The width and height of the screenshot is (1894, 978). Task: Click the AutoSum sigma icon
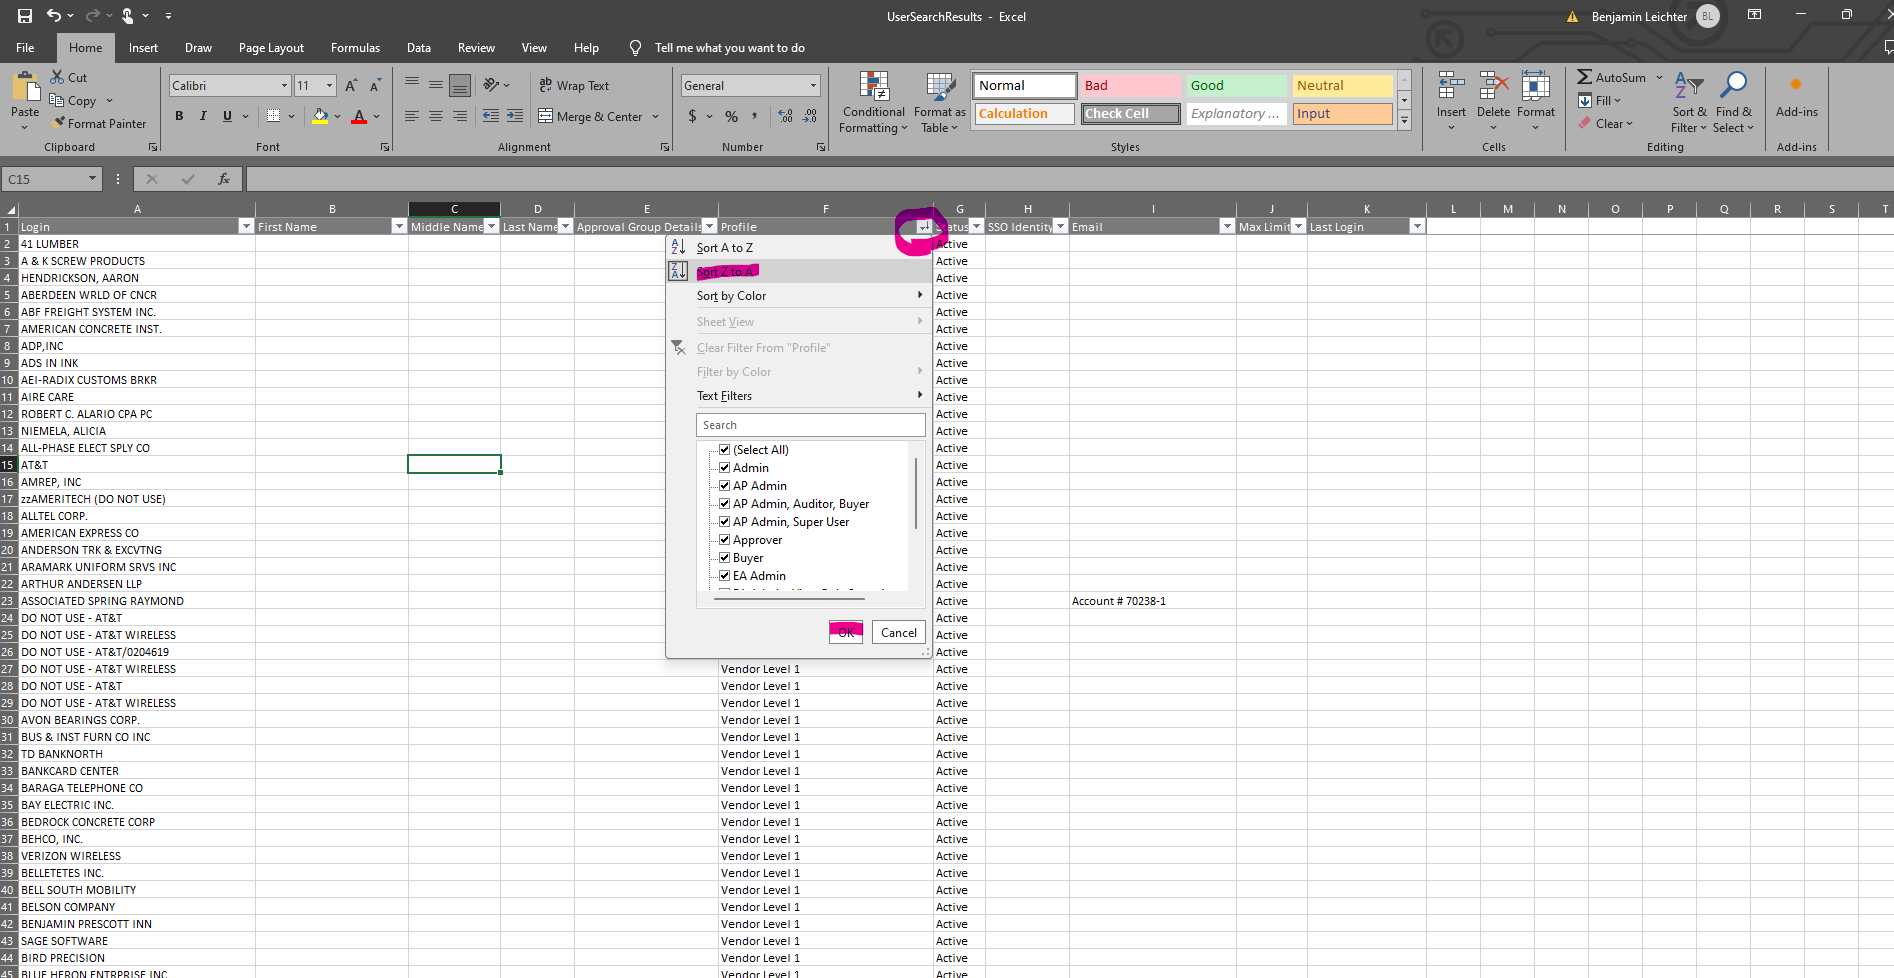1585,77
